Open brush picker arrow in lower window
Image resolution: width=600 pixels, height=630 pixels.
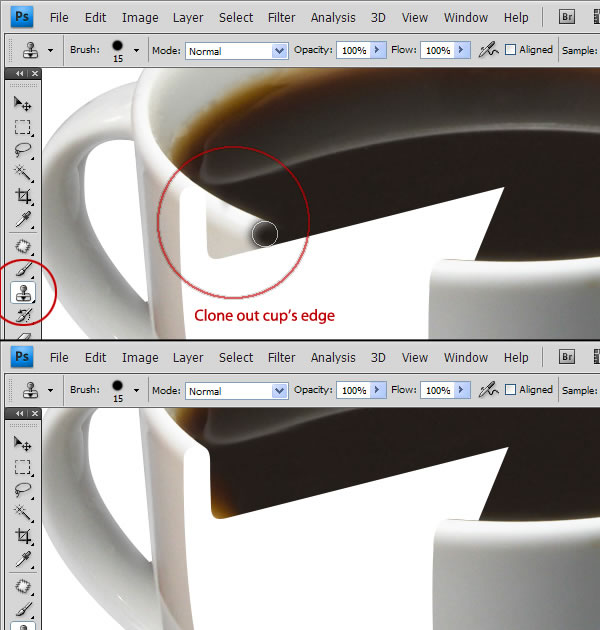pyautogui.click(x=137, y=391)
